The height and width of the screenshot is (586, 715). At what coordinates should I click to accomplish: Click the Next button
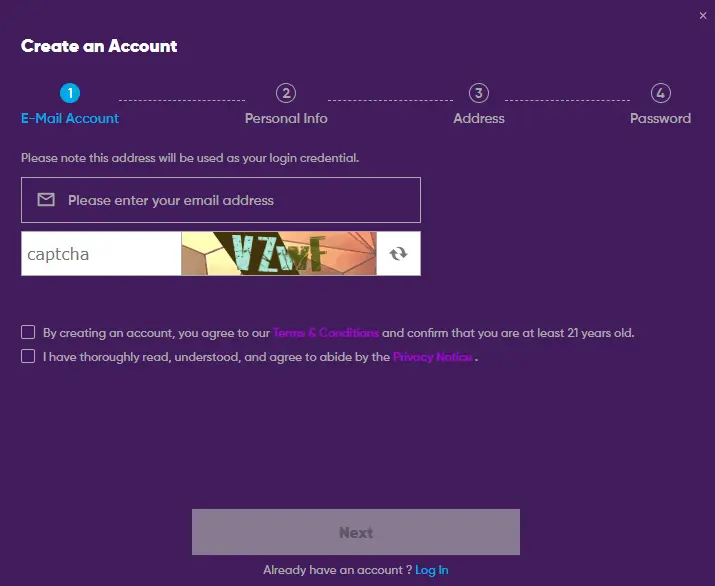(x=356, y=532)
